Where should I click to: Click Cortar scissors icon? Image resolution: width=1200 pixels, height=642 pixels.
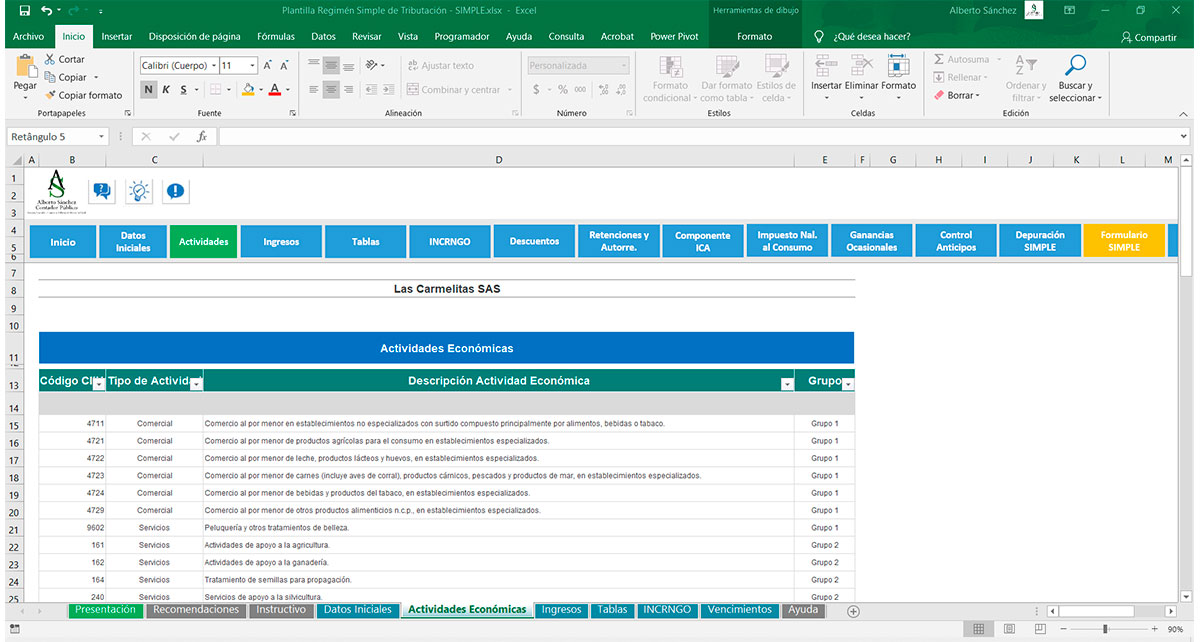tap(50, 59)
